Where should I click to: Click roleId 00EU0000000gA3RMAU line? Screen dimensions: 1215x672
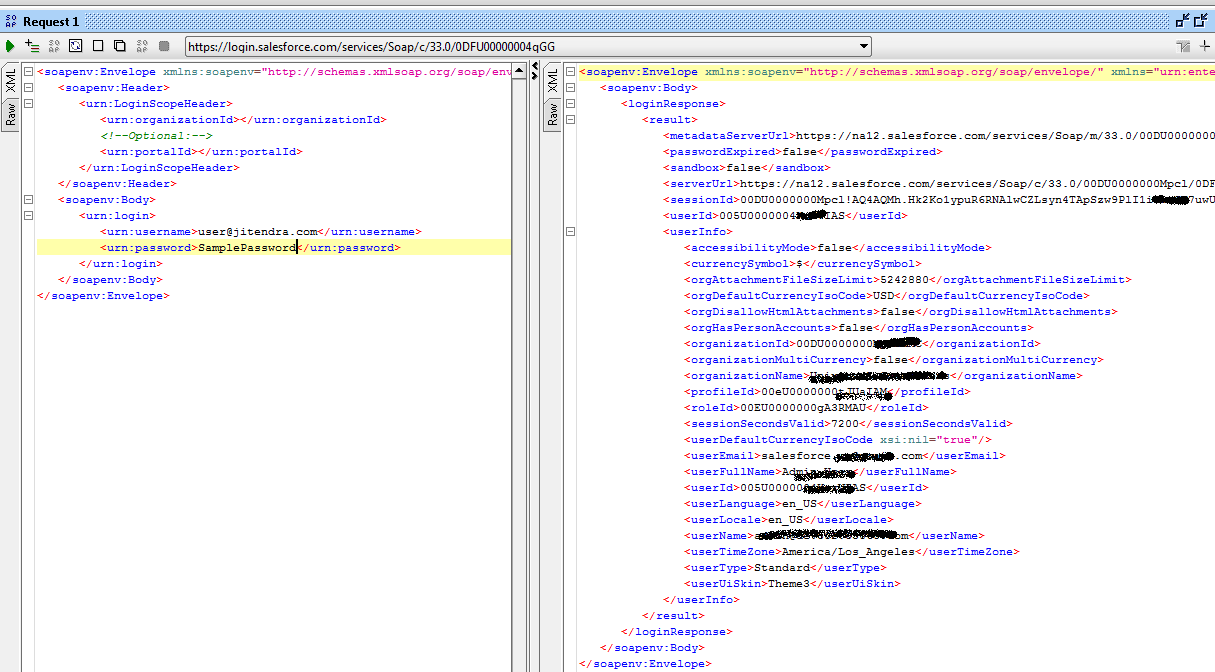(806, 408)
